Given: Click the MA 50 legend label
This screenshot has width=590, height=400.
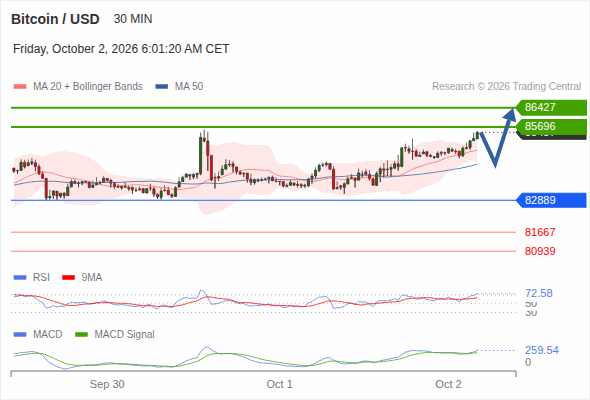Looking at the screenshot, I should click(189, 87).
